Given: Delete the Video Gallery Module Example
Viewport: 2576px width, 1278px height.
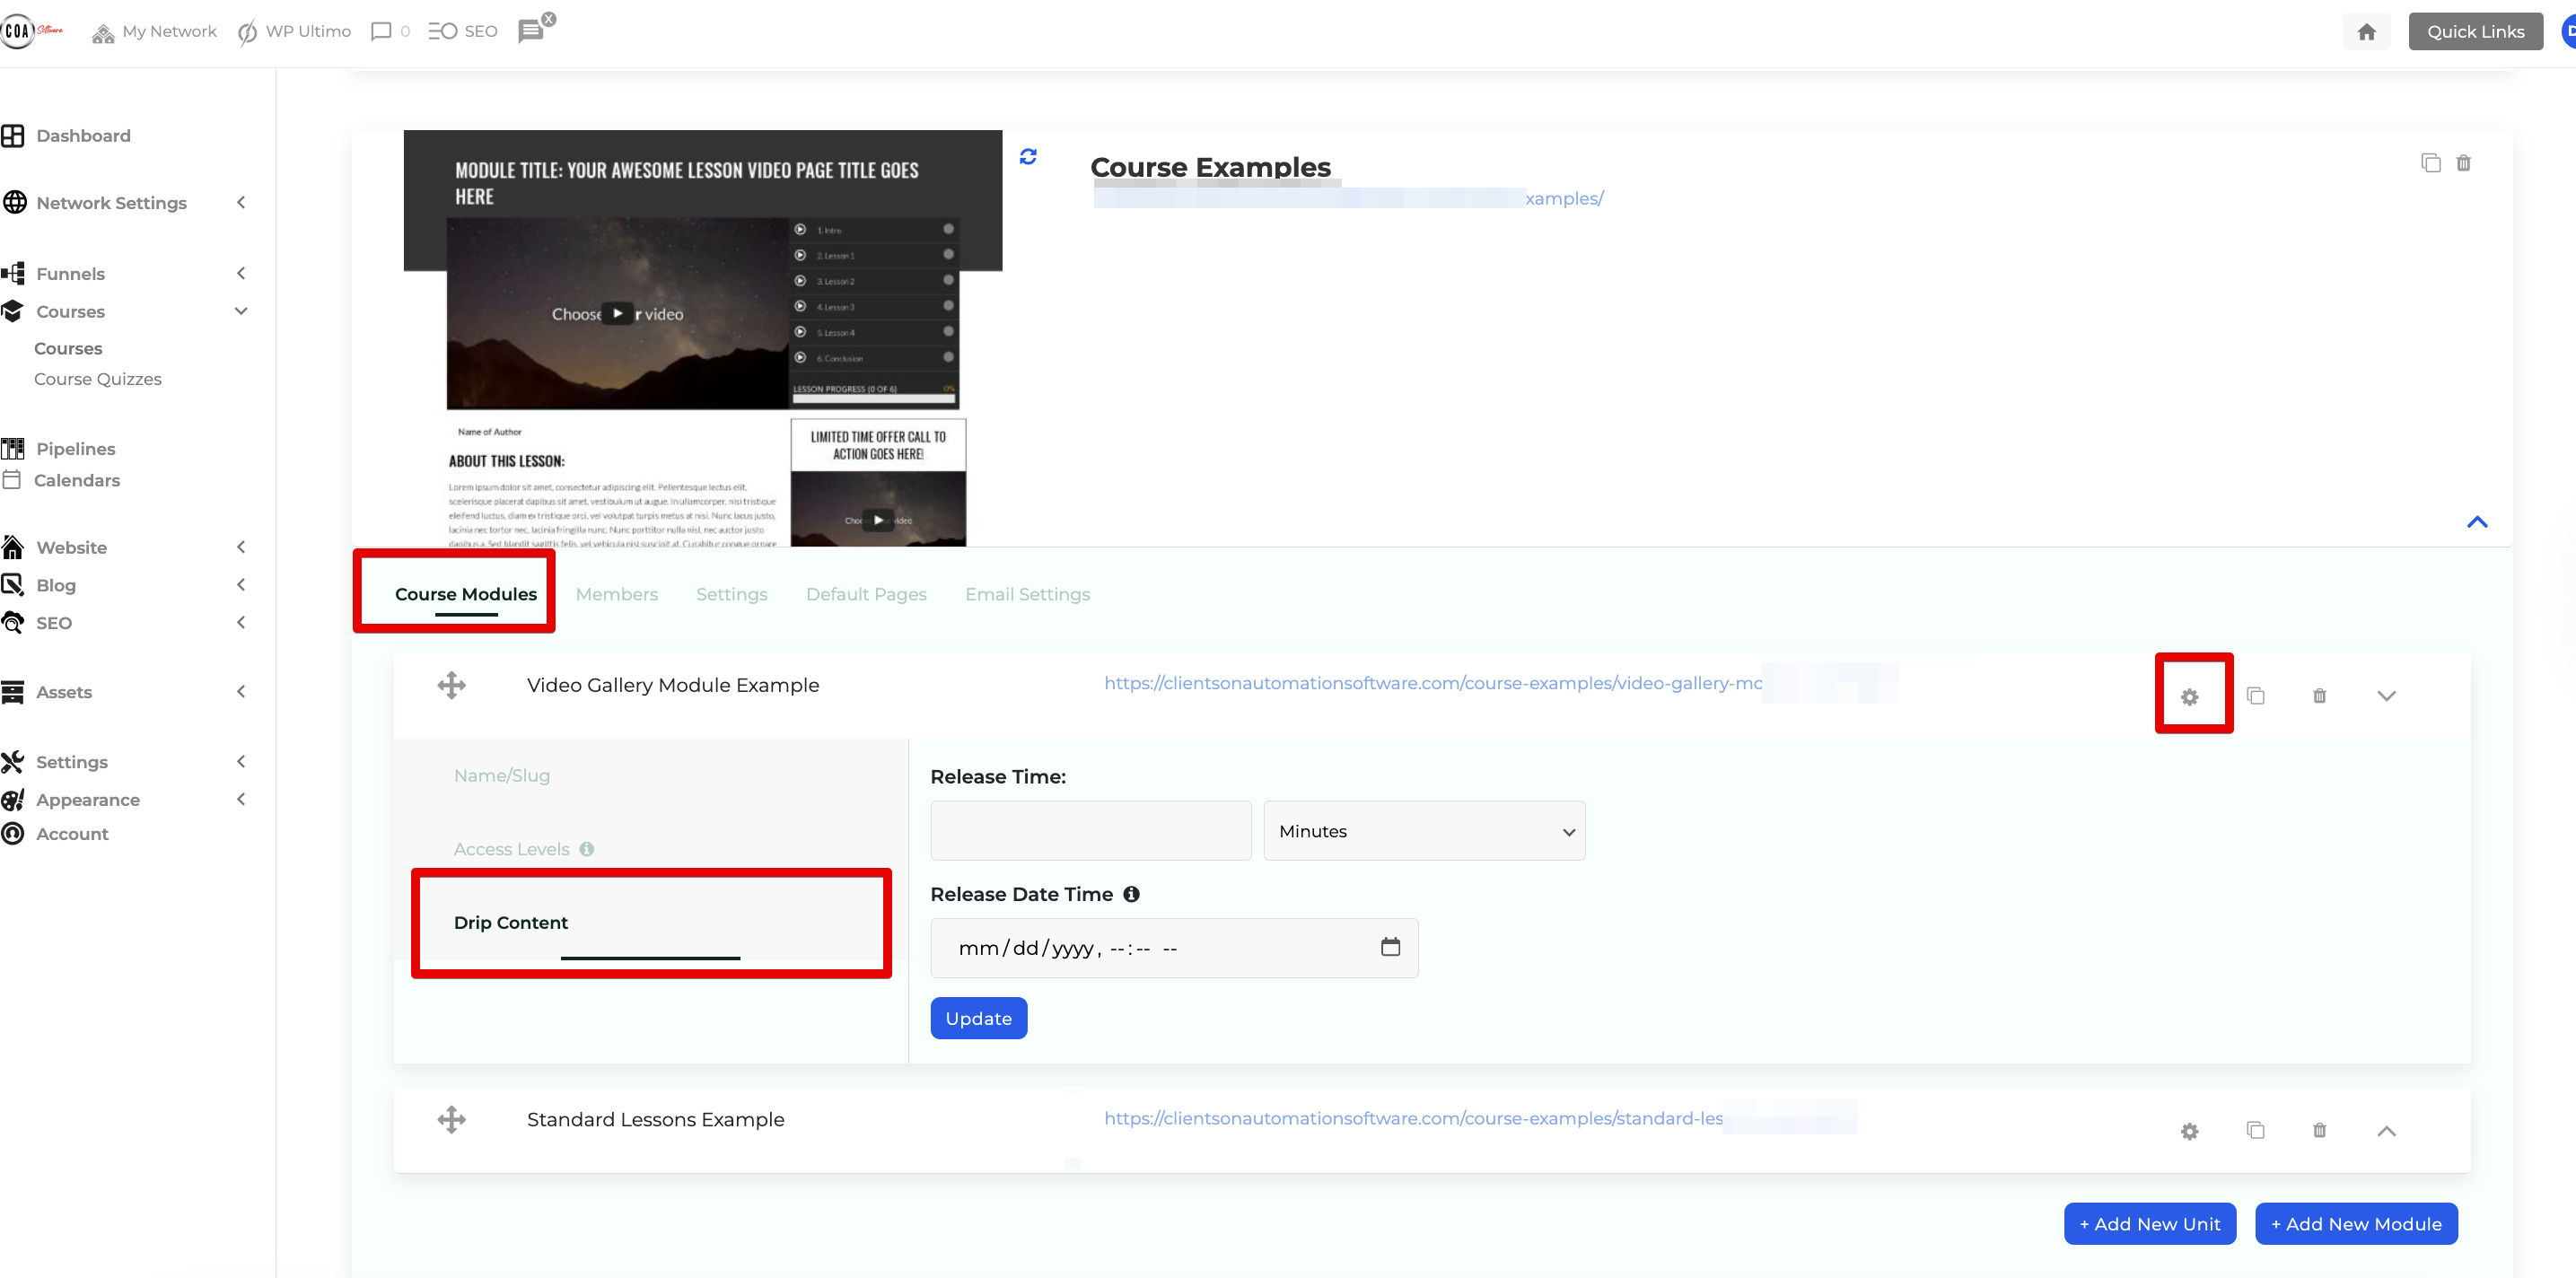Looking at the screenshot, I should [x=2319, y=695].
